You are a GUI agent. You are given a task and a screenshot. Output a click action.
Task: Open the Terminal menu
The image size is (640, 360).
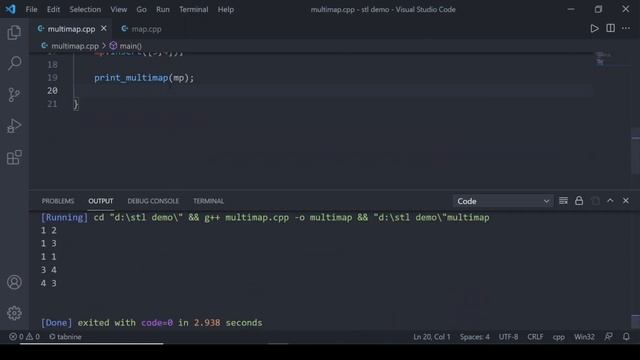(x=193, y=9)
